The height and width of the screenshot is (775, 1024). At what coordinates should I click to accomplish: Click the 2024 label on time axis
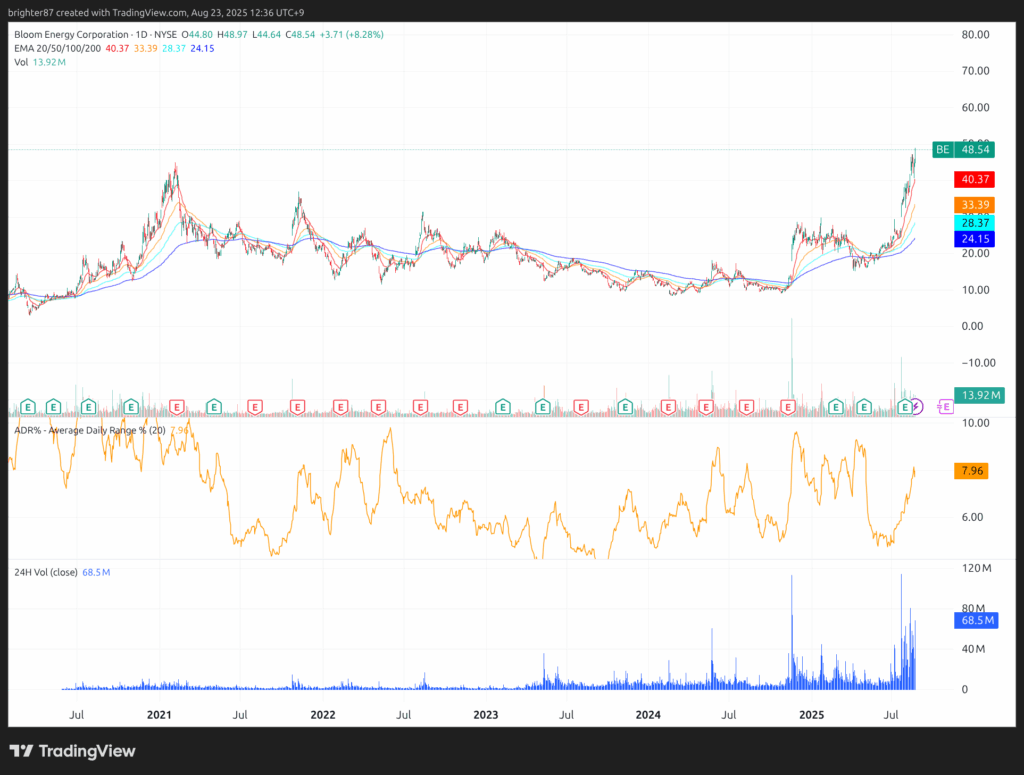pyautogui.click(x=648, y=715)
